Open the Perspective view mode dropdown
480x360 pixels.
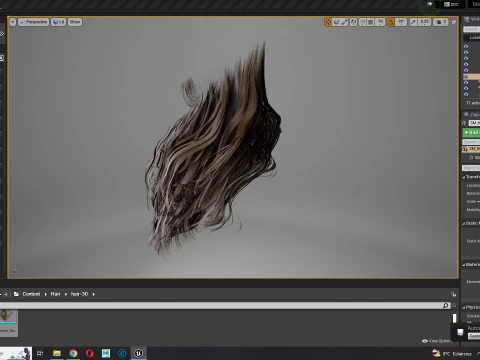coord(33,22)
